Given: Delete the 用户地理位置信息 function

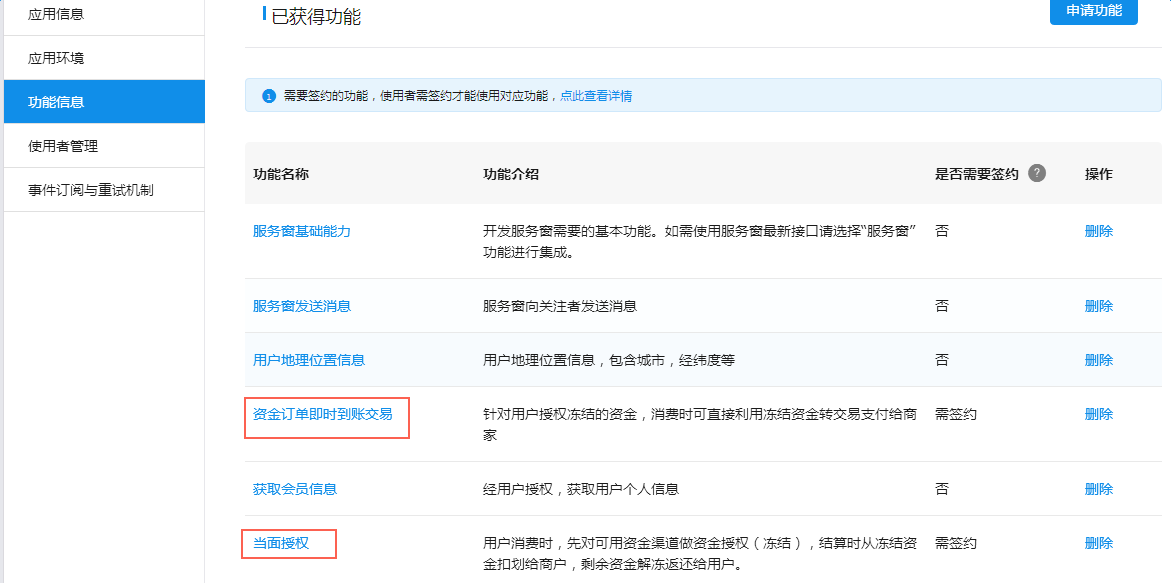Looking at the screenshot, I should 1099,360.
